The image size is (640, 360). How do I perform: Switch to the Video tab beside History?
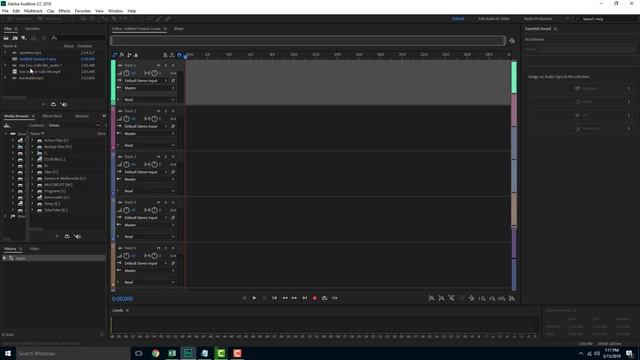[34, 249]
